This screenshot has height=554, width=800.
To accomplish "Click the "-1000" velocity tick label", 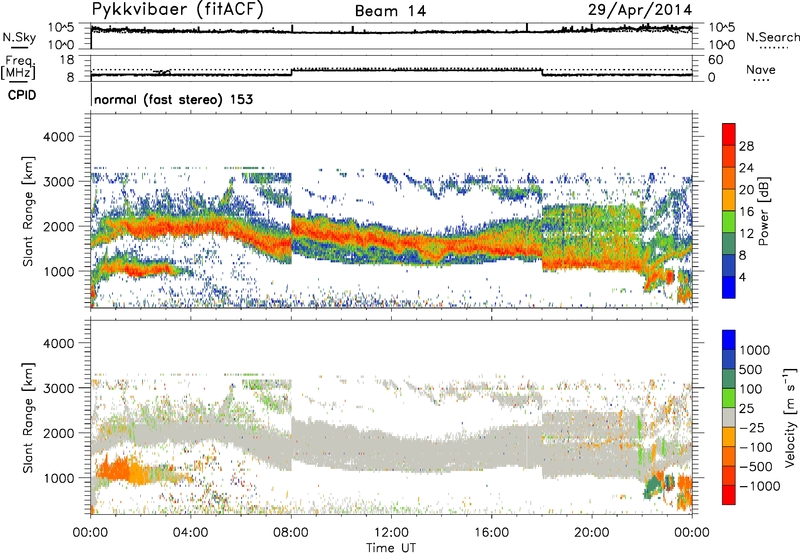I will point(760,486).
